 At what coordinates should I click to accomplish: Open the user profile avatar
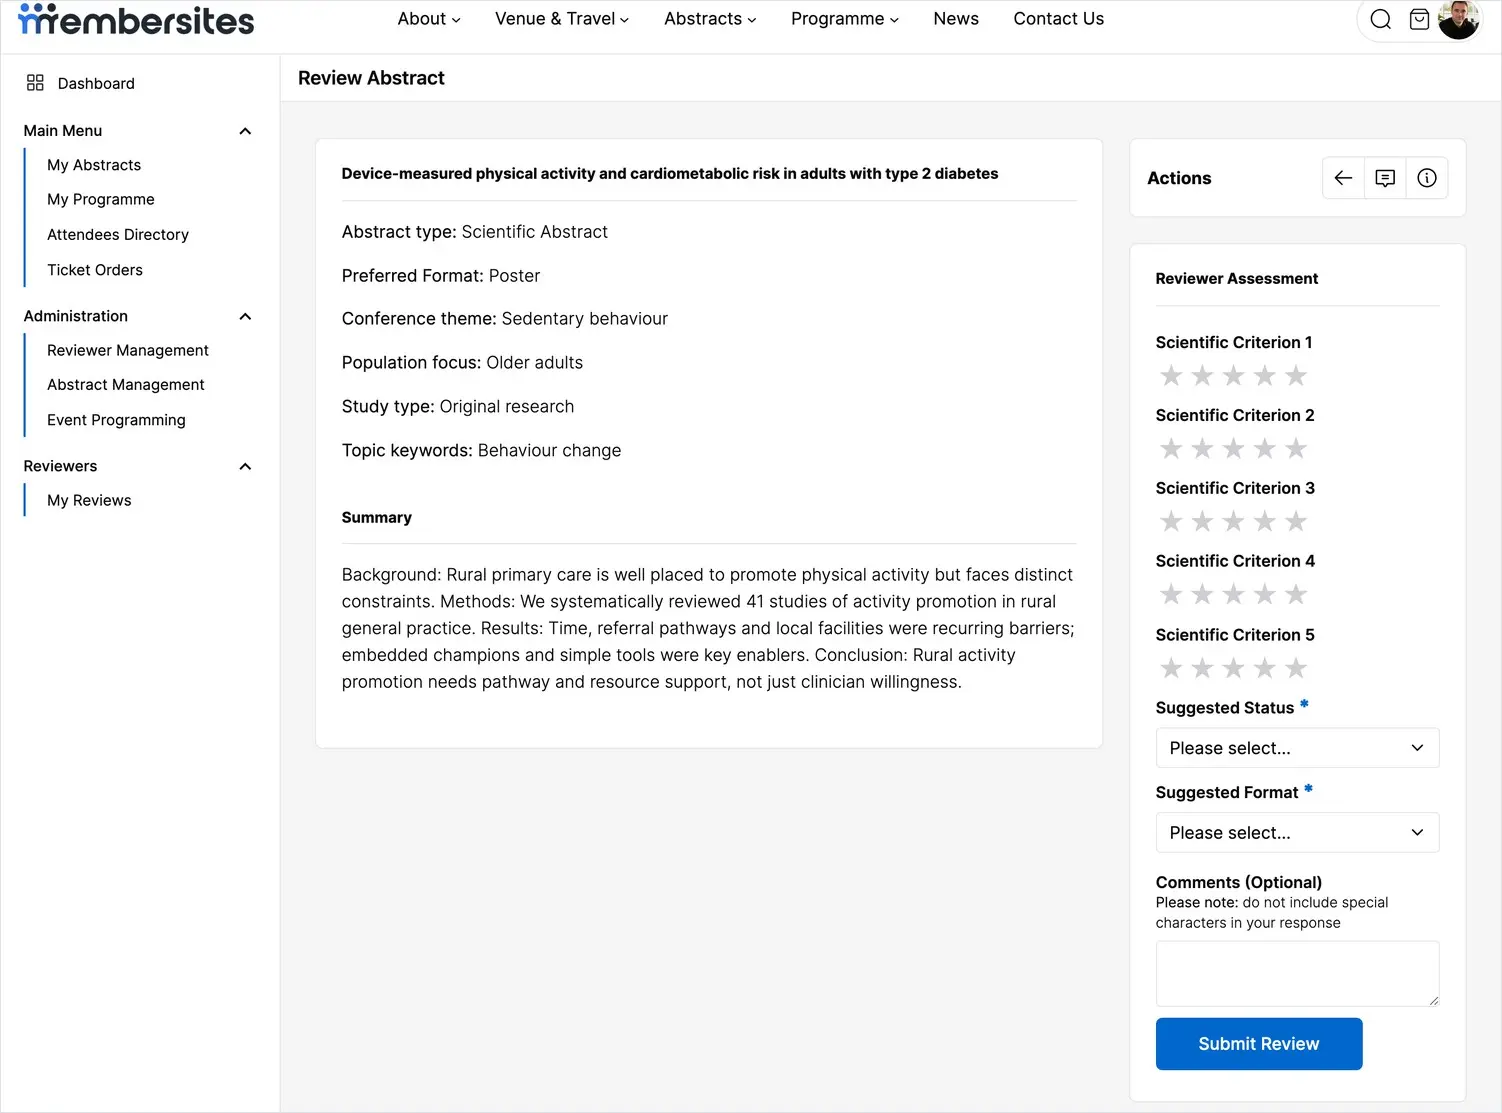click(1458, 19)
